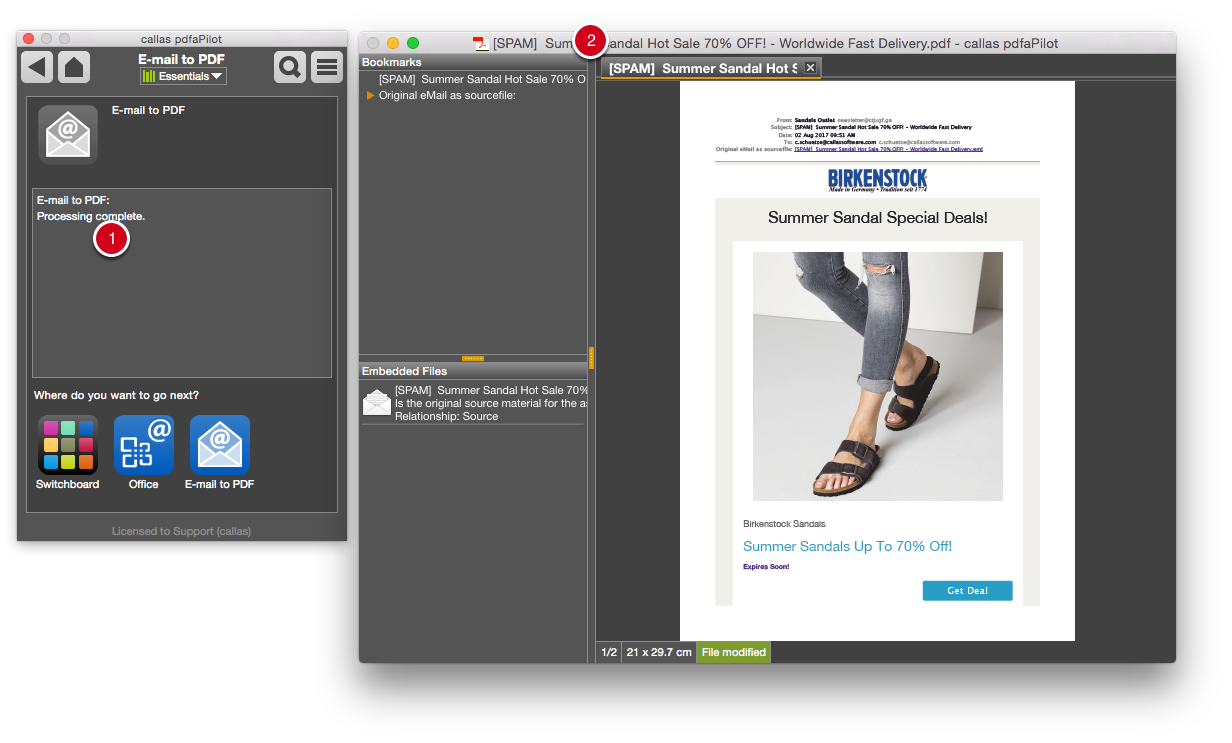Image resolution: width=1232 pixels, height=743 pixels.
Task: Select the [SPAM] Summer Sandal bookmark entry
Action: [482, 79]
